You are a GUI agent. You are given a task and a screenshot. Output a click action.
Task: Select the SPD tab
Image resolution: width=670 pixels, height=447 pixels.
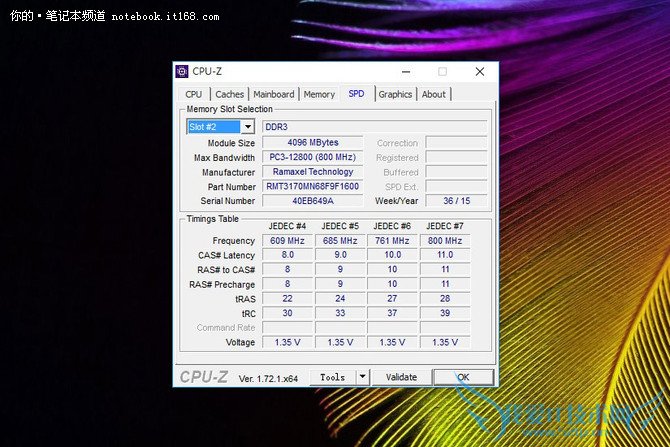[x=356, y=94]
